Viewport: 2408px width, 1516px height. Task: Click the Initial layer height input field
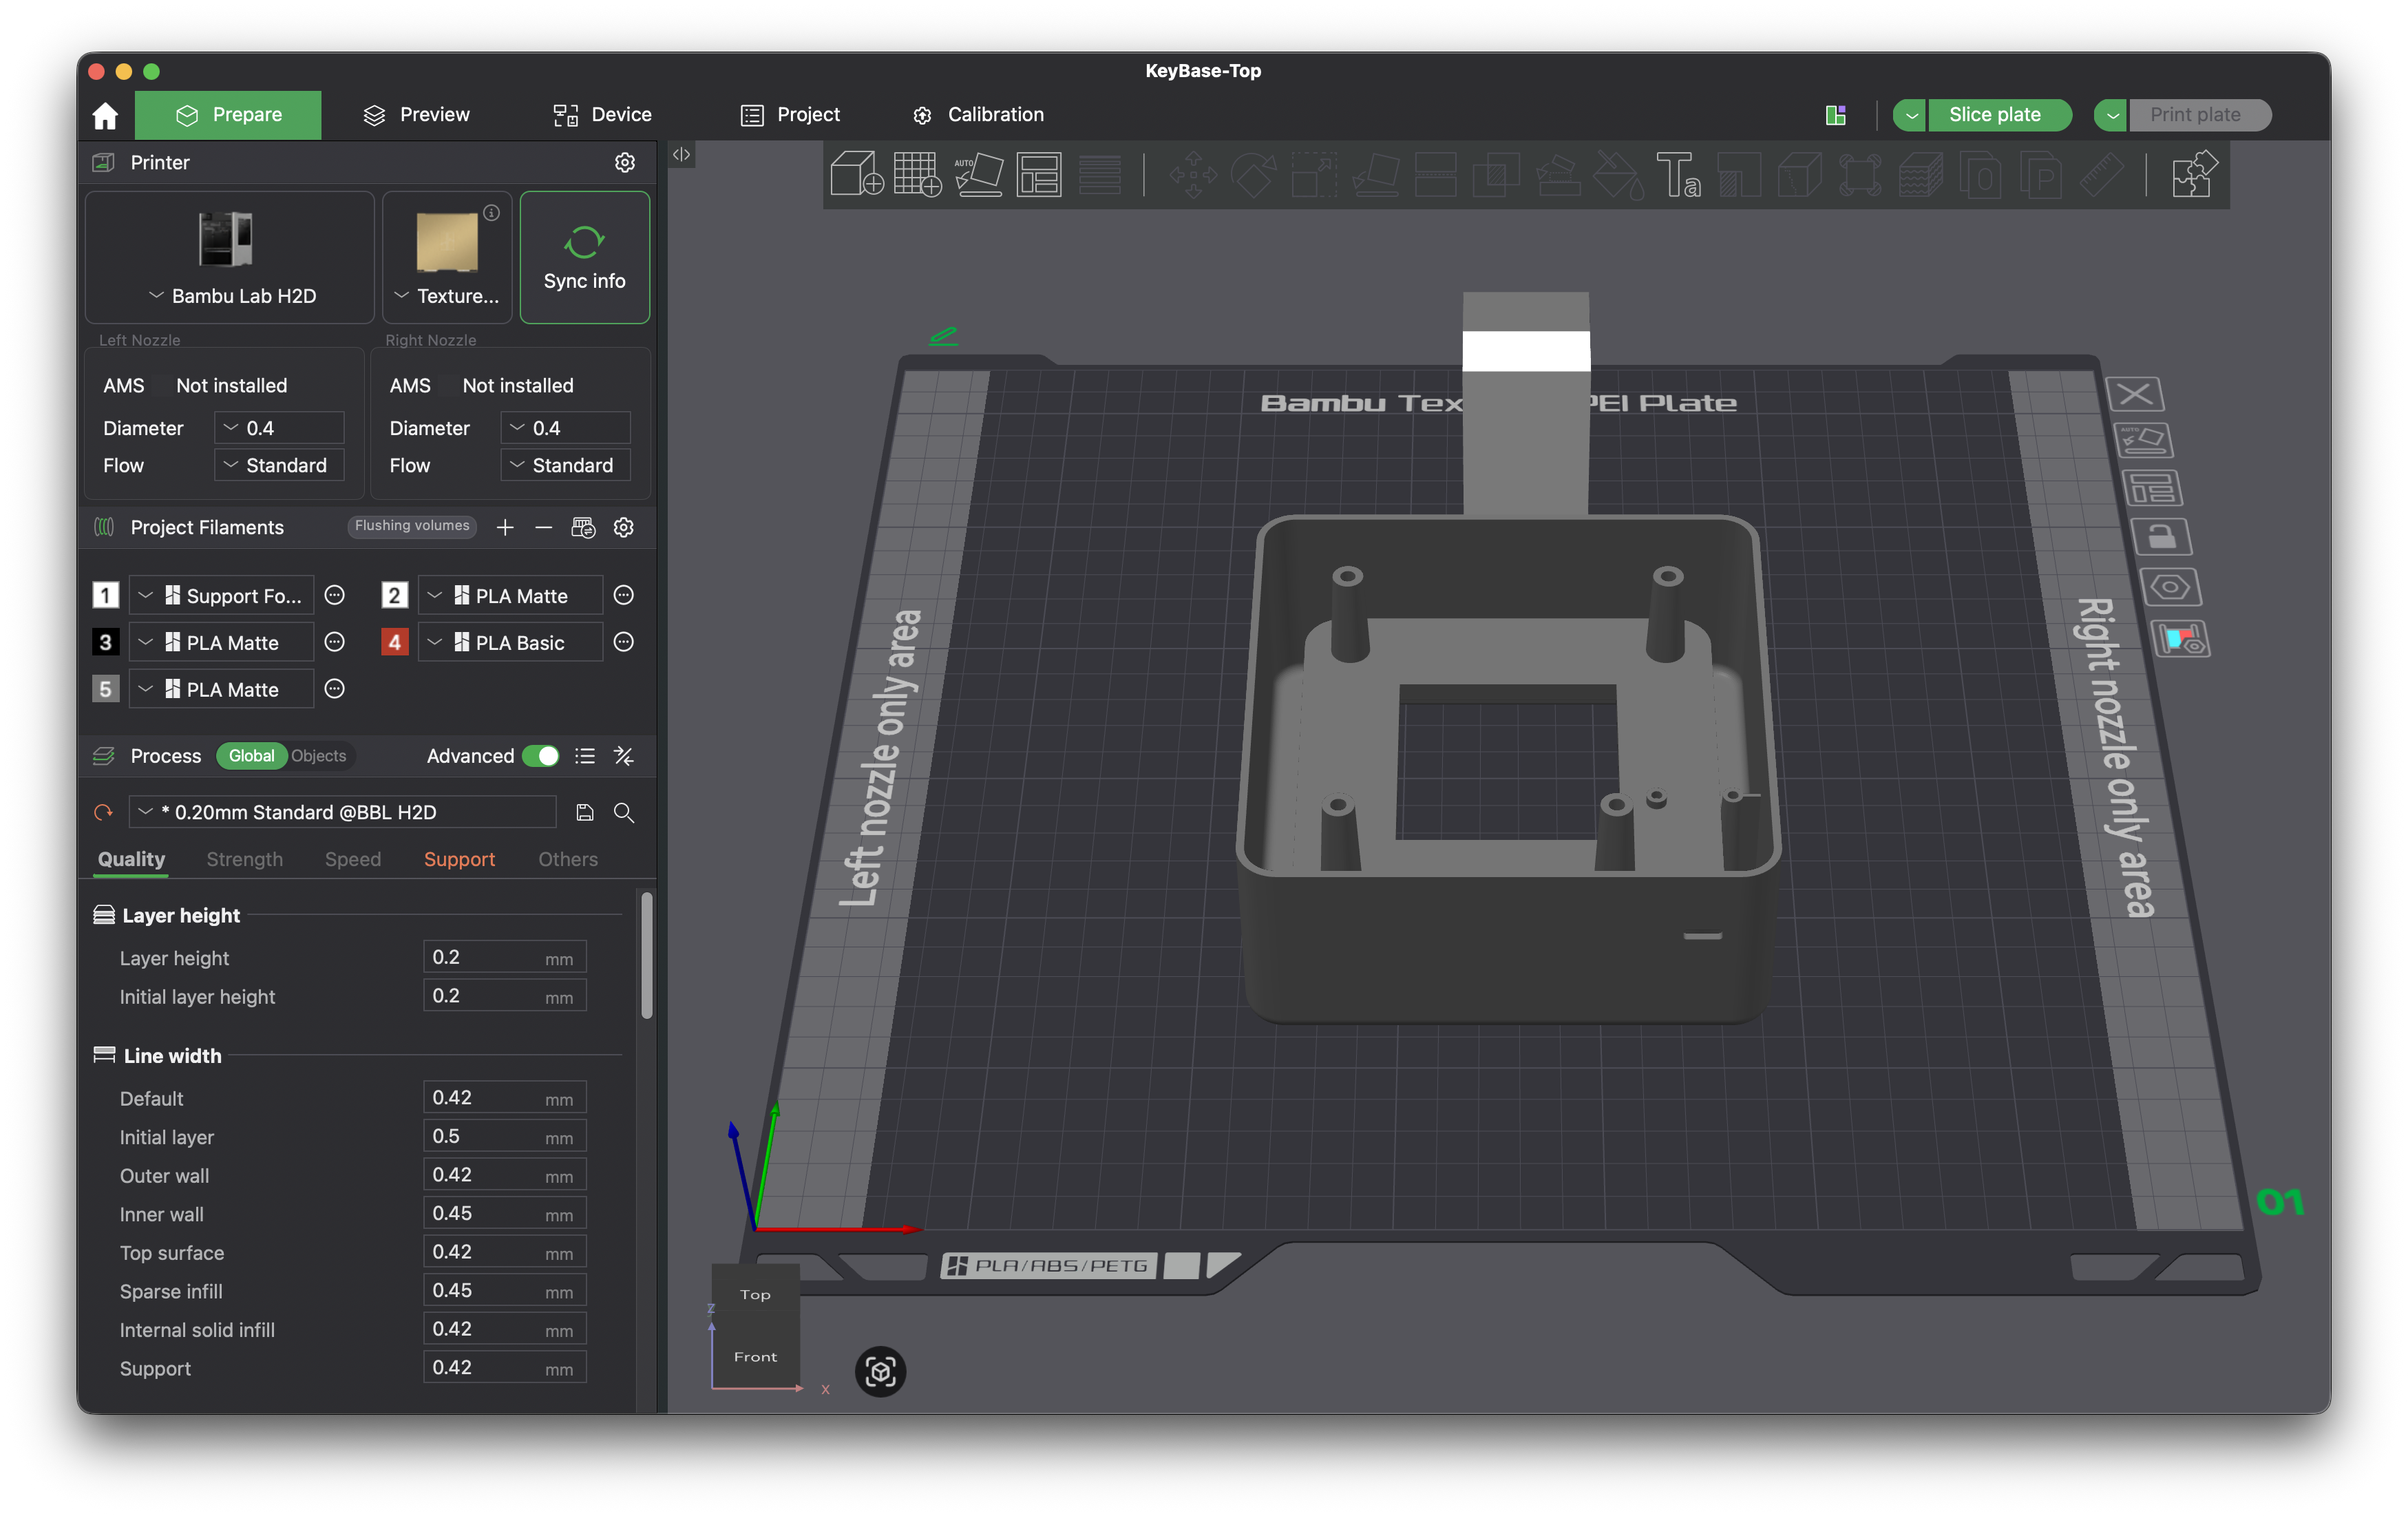pyautogui.click(x=504, y=996)
